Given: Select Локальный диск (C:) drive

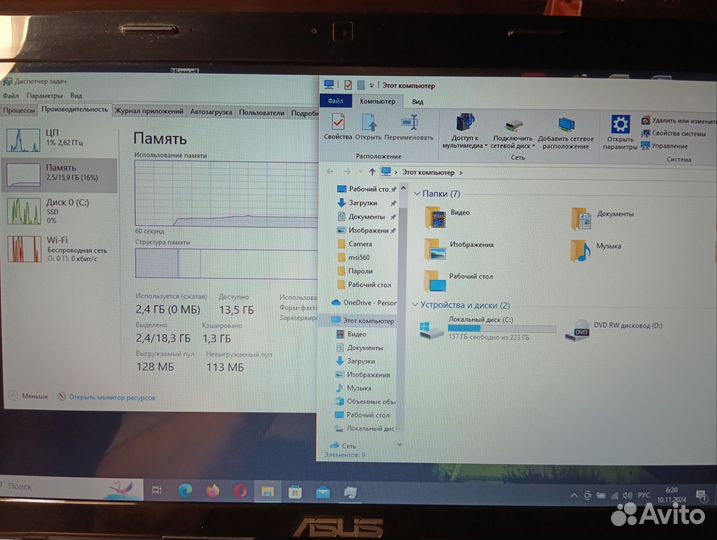Looking at the screenshot, I should click(x=487, y=328).
